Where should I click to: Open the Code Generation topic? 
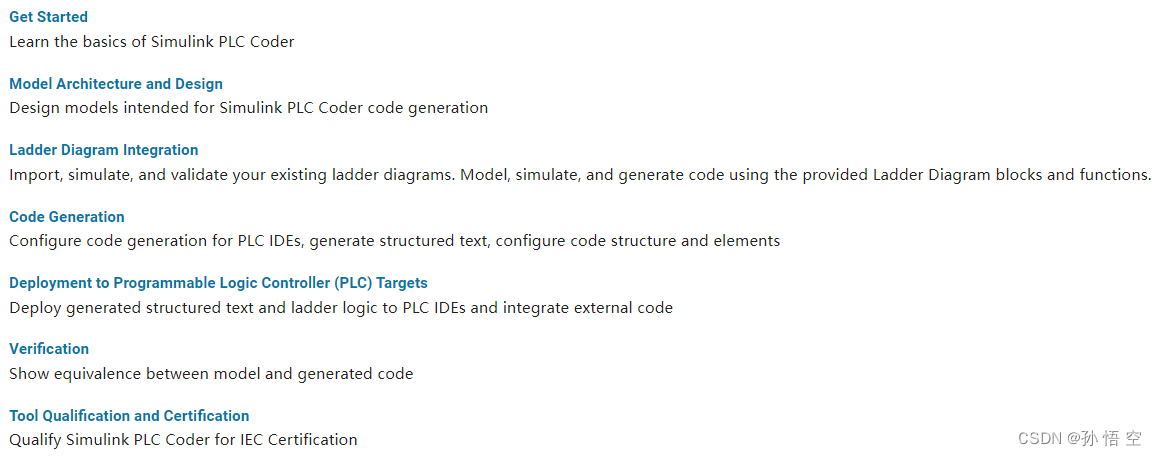(66, 216)
